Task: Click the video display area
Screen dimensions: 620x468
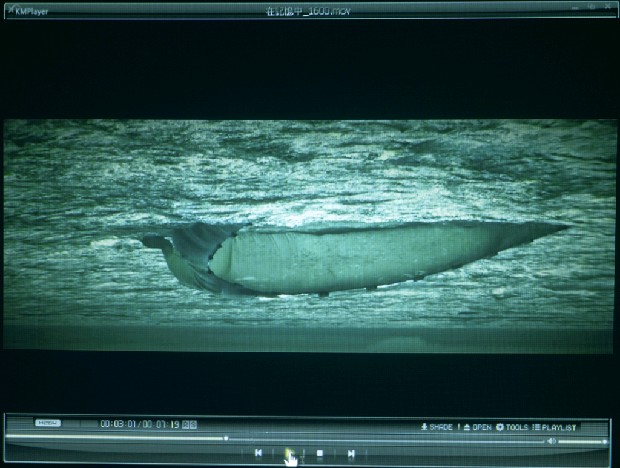Action: coord(308,235)
